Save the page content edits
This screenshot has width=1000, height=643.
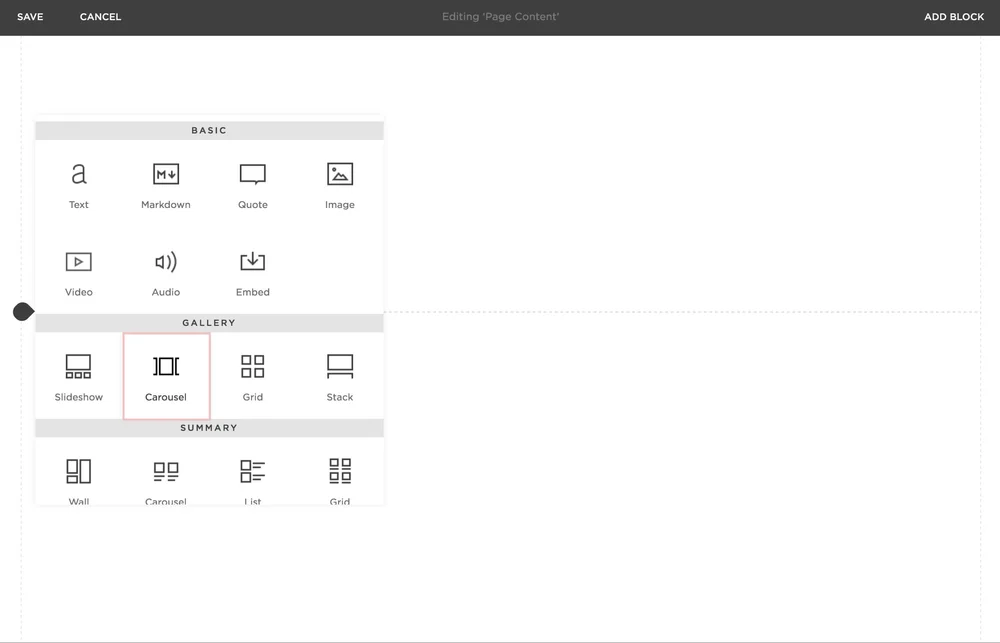[x=30, y=16]
